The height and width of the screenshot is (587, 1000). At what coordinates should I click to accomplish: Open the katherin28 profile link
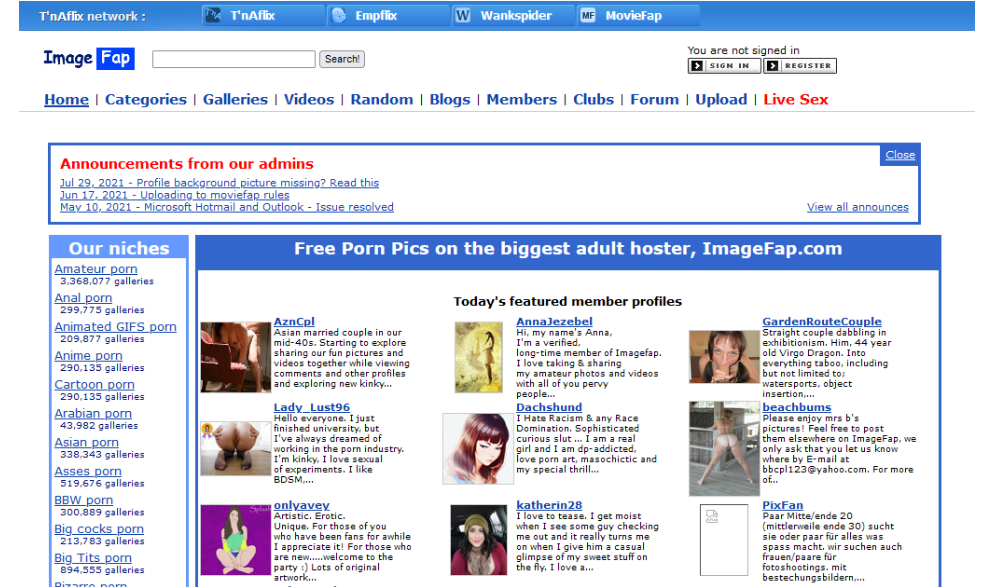(x=549, y=505)
